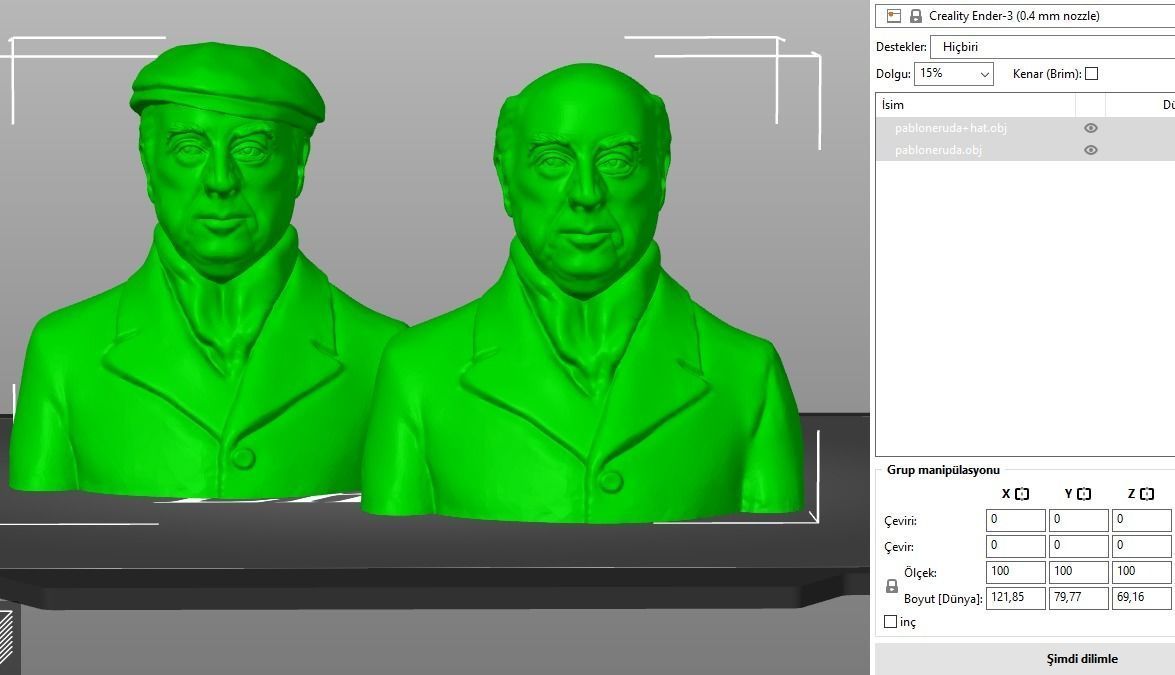Click the Çevir Y rotation field
The width and height of the screenshot is (1175, 675).
pos(1078,546)
